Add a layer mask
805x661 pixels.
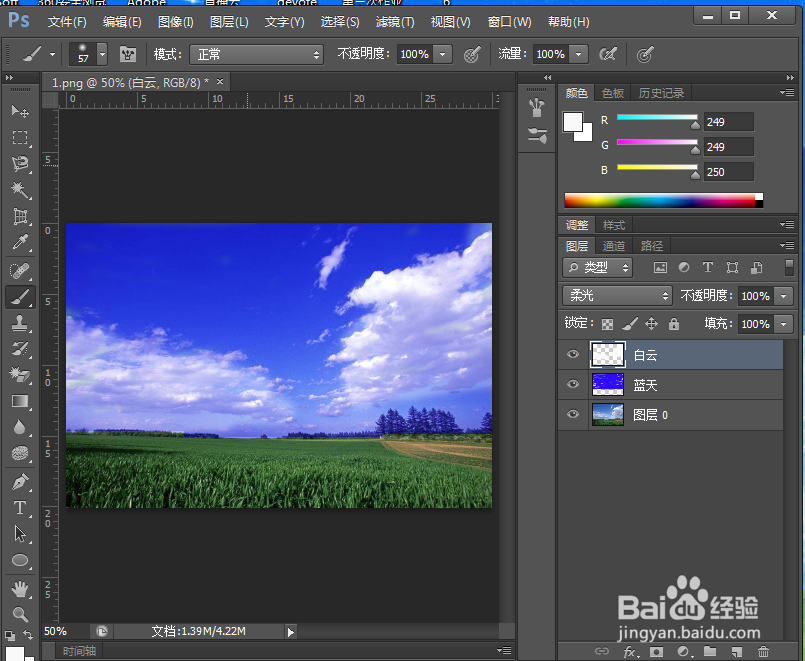point(656,651)
